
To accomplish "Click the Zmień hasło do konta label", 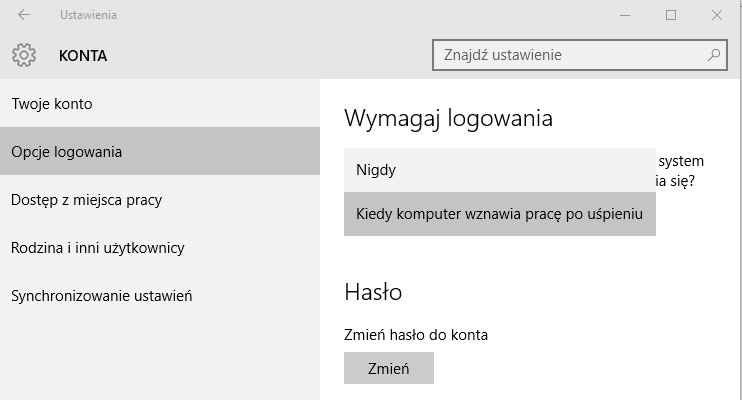I will [415, 335].
